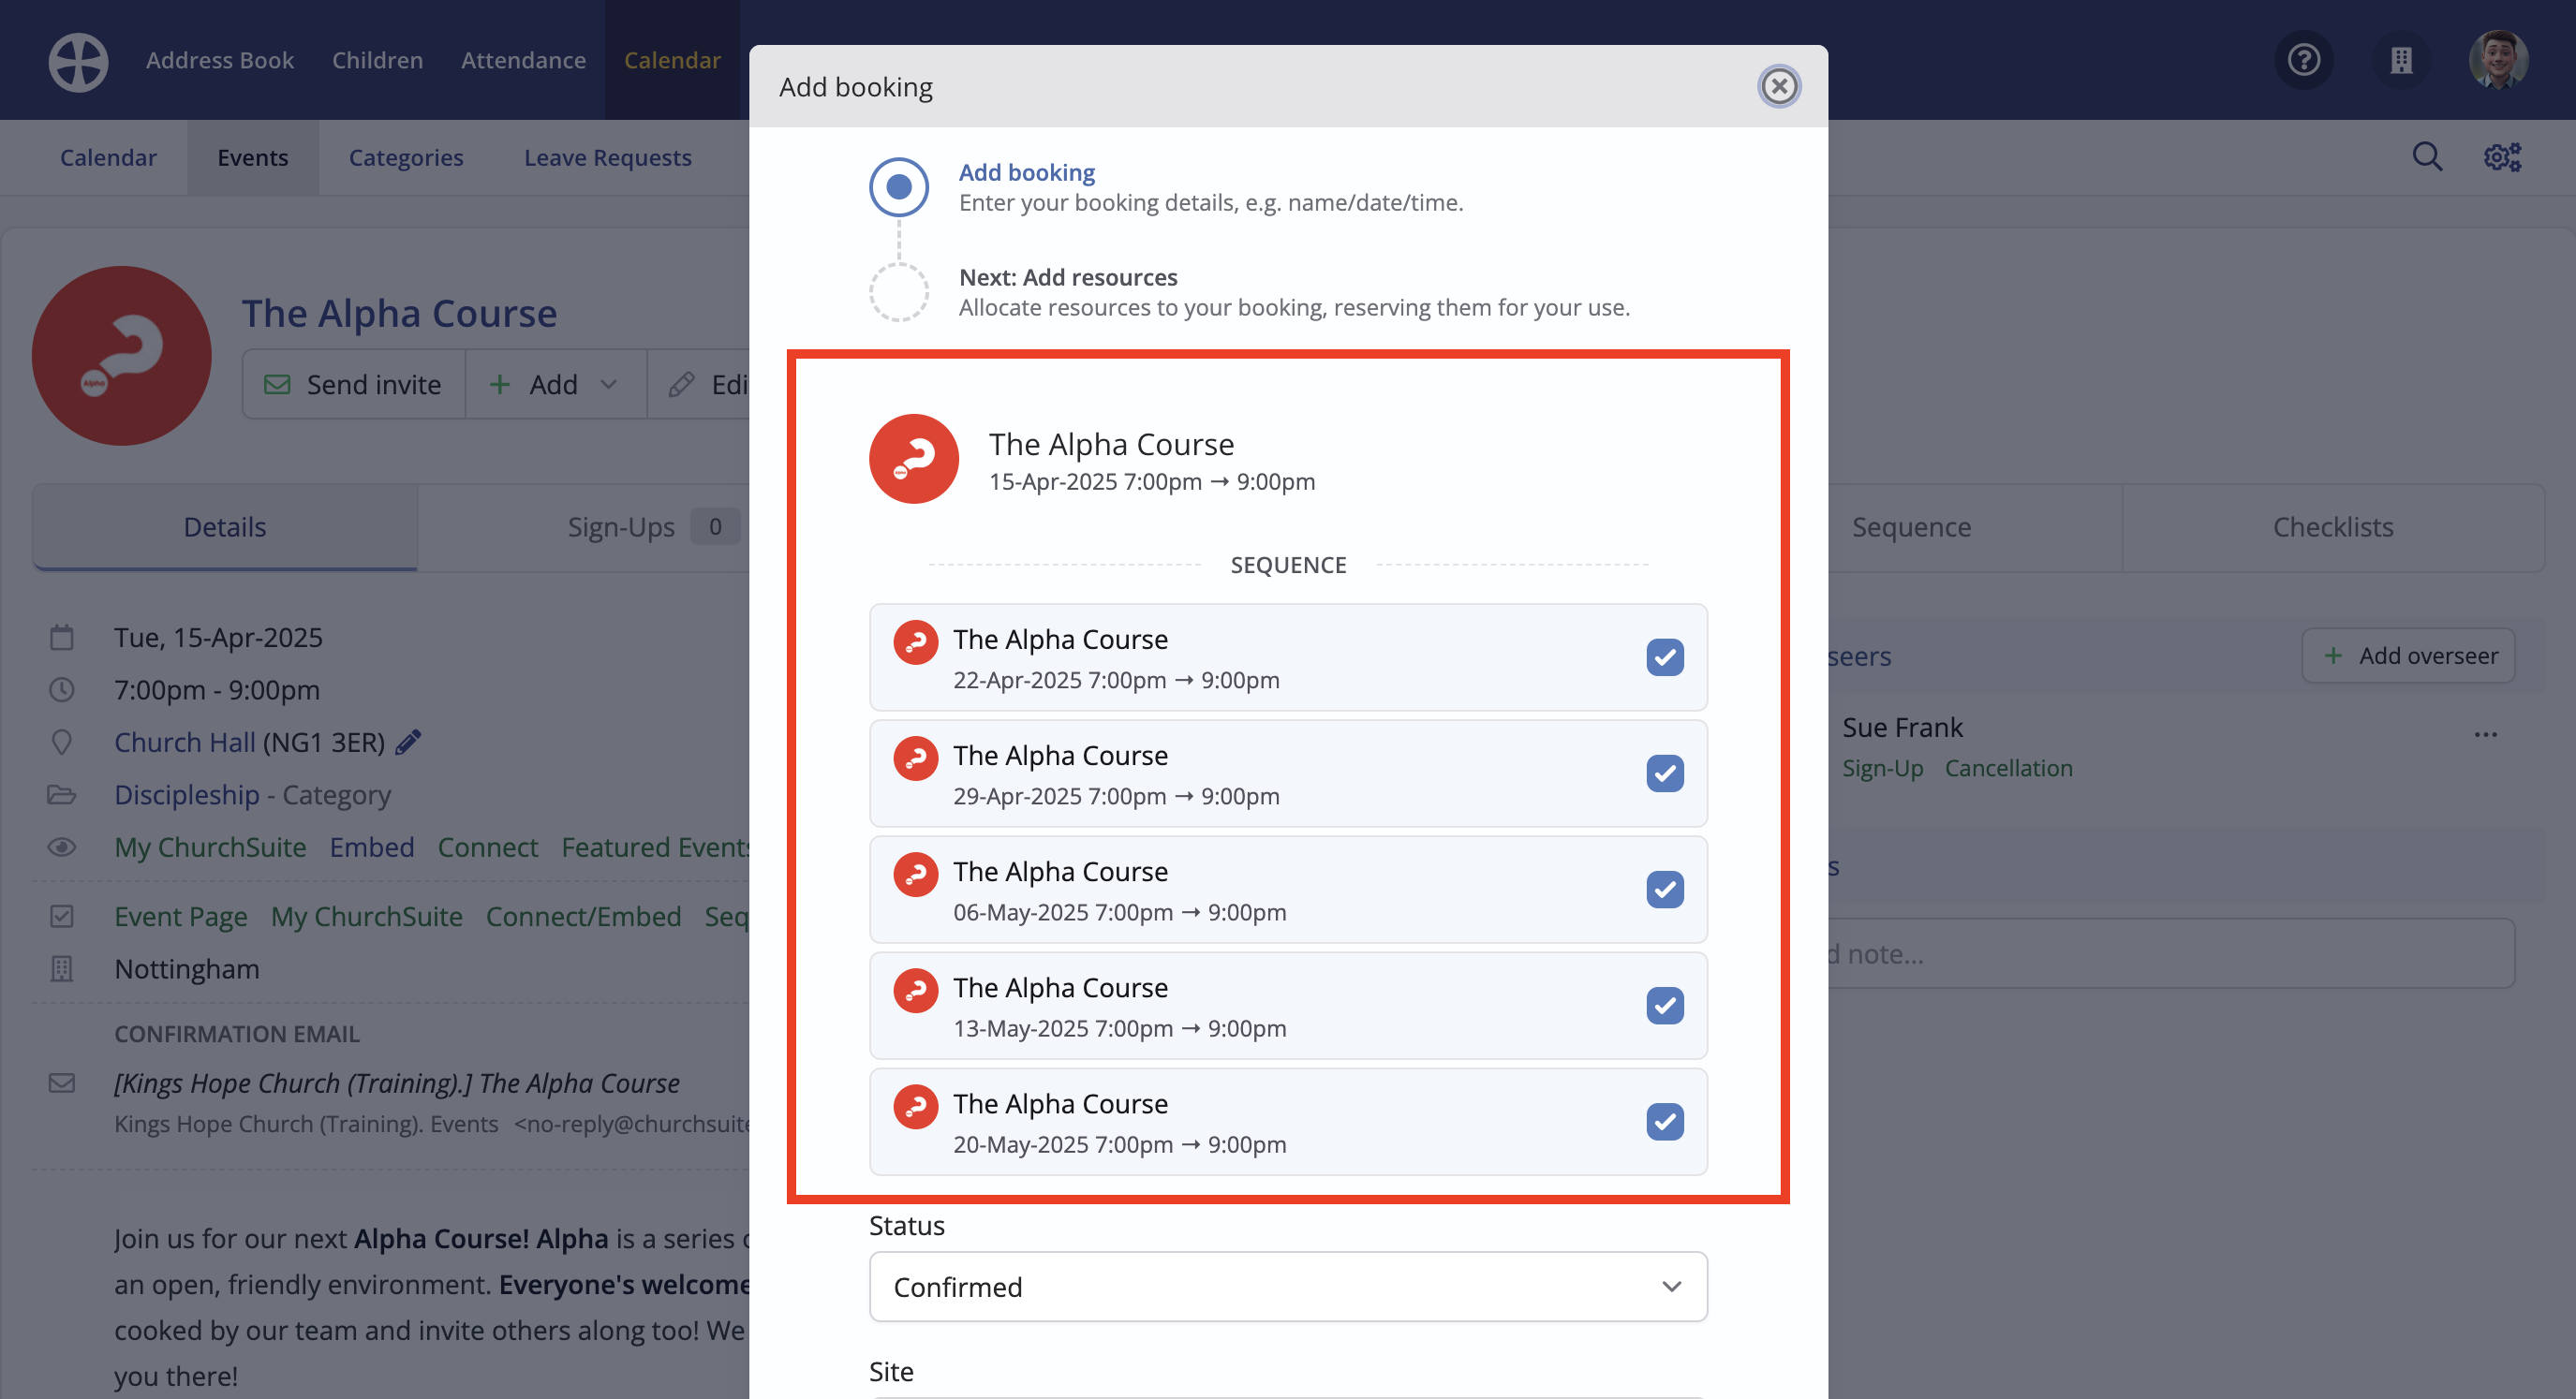The image size is (2576, 1399).
Task: Switch to the Calendar sub-tab
Action: pyautogui.click(x=108, y=157)
